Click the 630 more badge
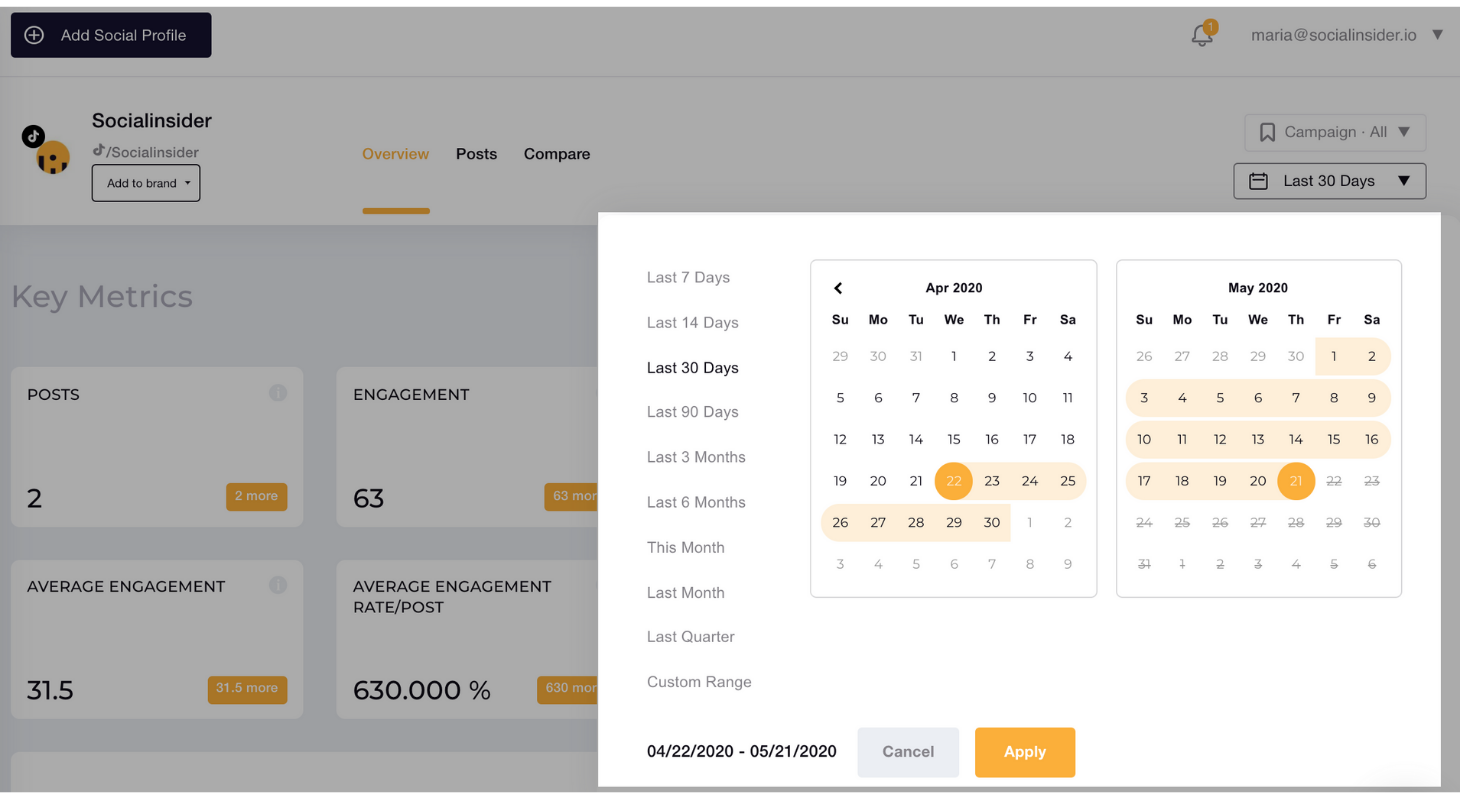Image resolution: width=1460 pixels, height=800 pixels. pos(568,688)
